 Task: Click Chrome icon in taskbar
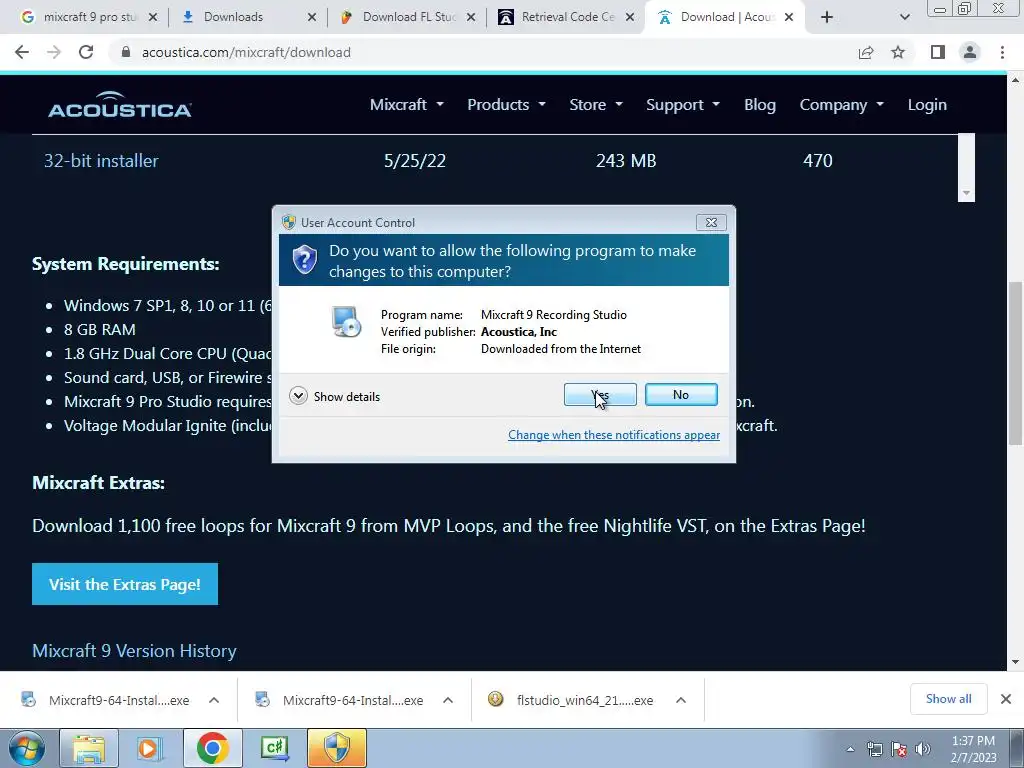[212, 748]
